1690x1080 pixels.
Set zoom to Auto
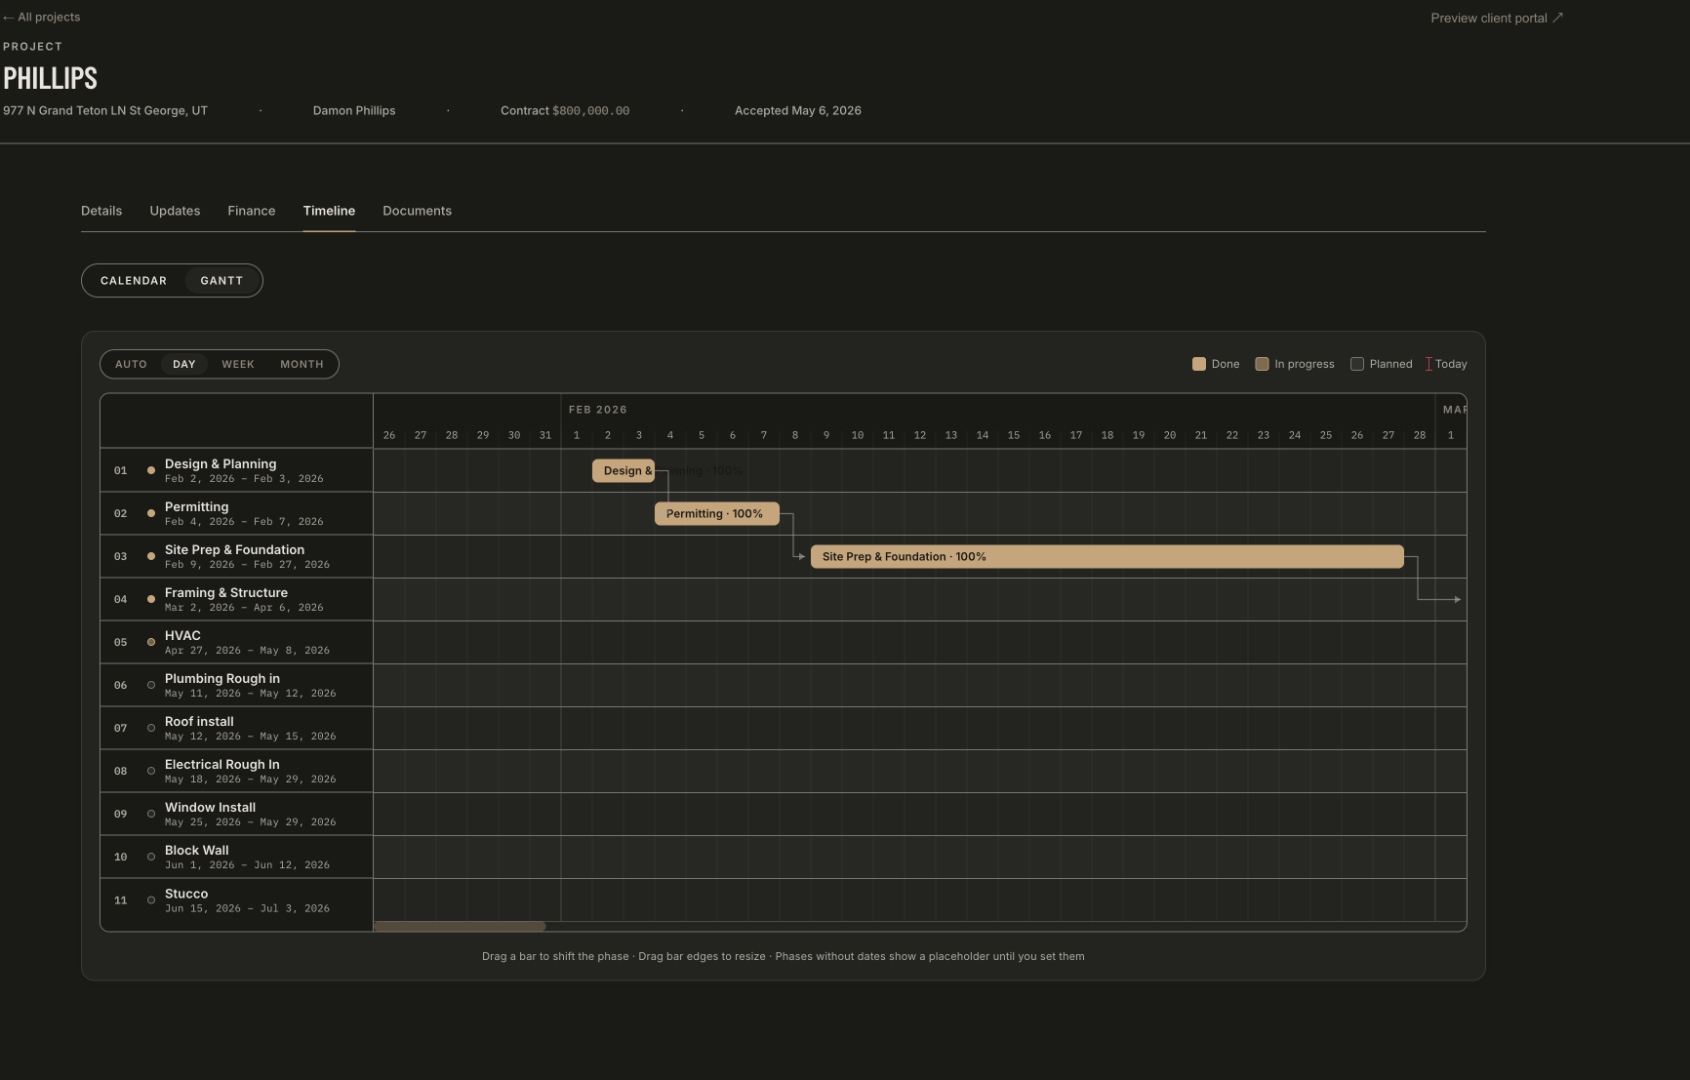click(131, 364)
